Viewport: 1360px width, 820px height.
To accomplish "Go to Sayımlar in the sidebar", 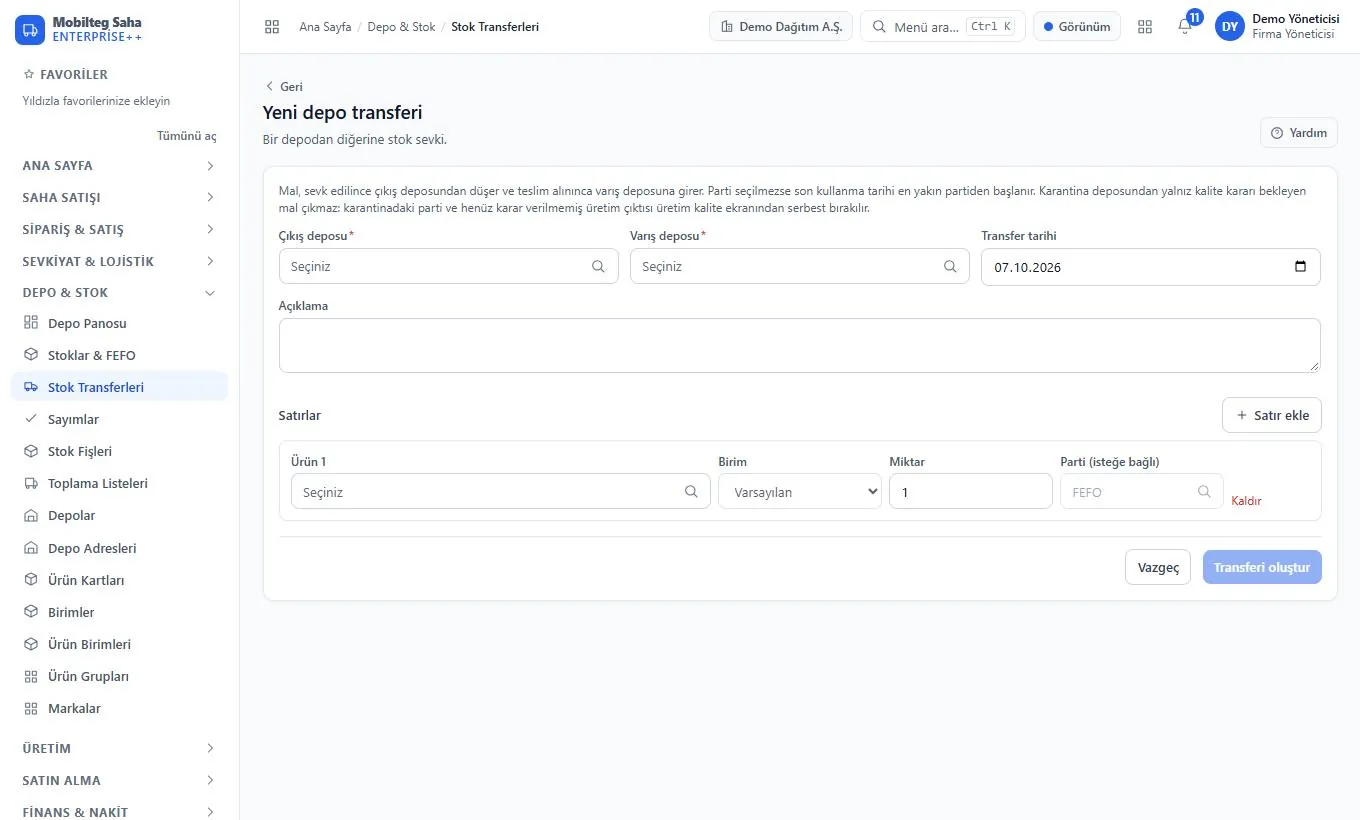I will click(x=119, y=419).
